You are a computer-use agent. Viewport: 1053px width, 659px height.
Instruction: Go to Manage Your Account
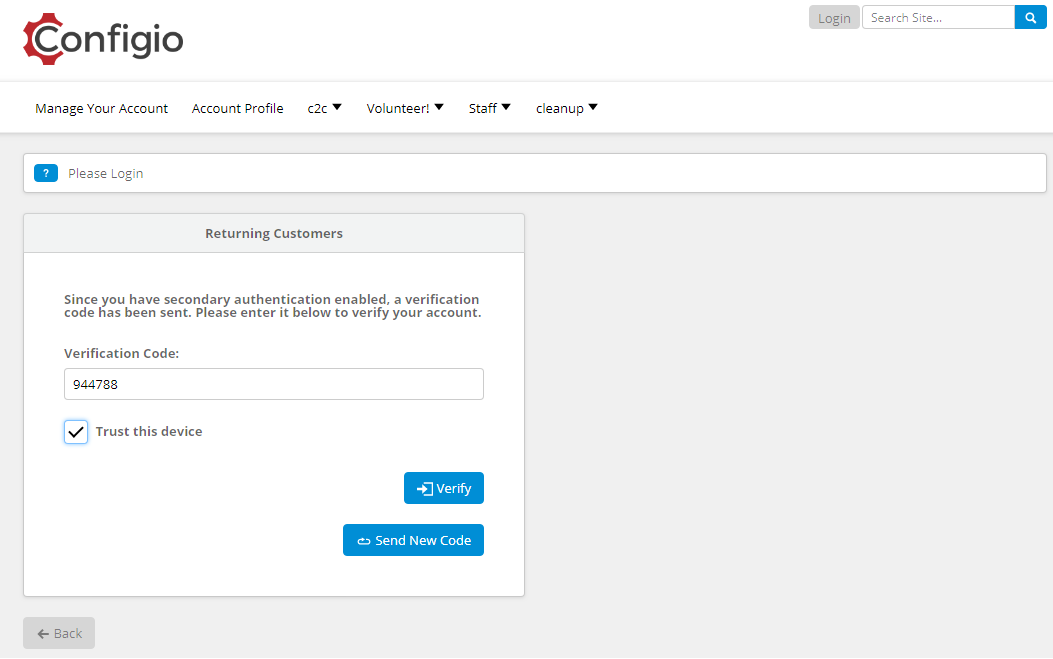pyautogui.click(x=101, y=108)
